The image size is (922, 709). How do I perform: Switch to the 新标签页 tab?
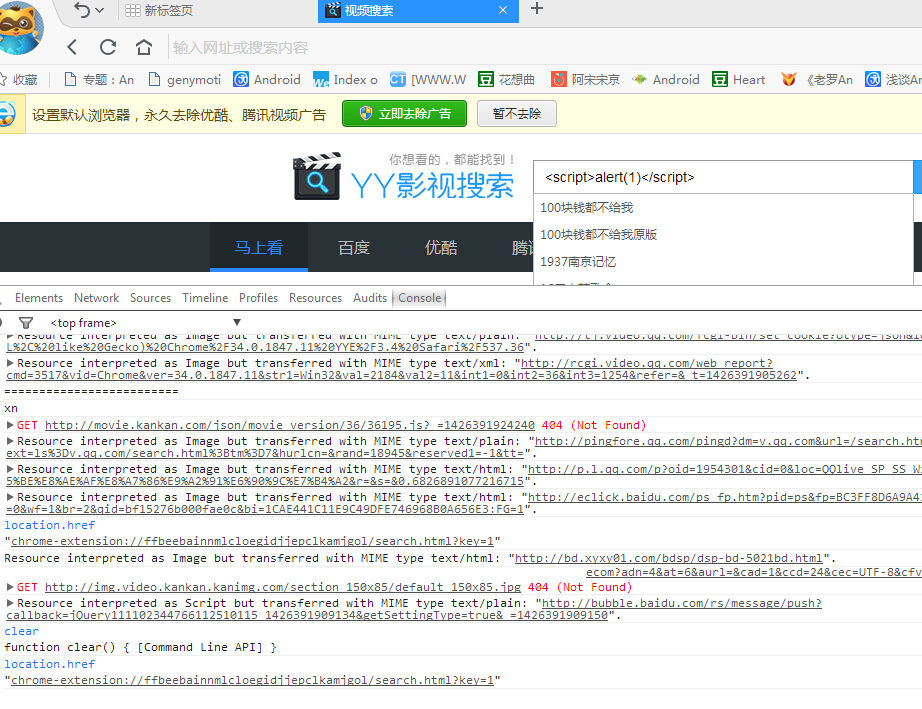point(159,10)
